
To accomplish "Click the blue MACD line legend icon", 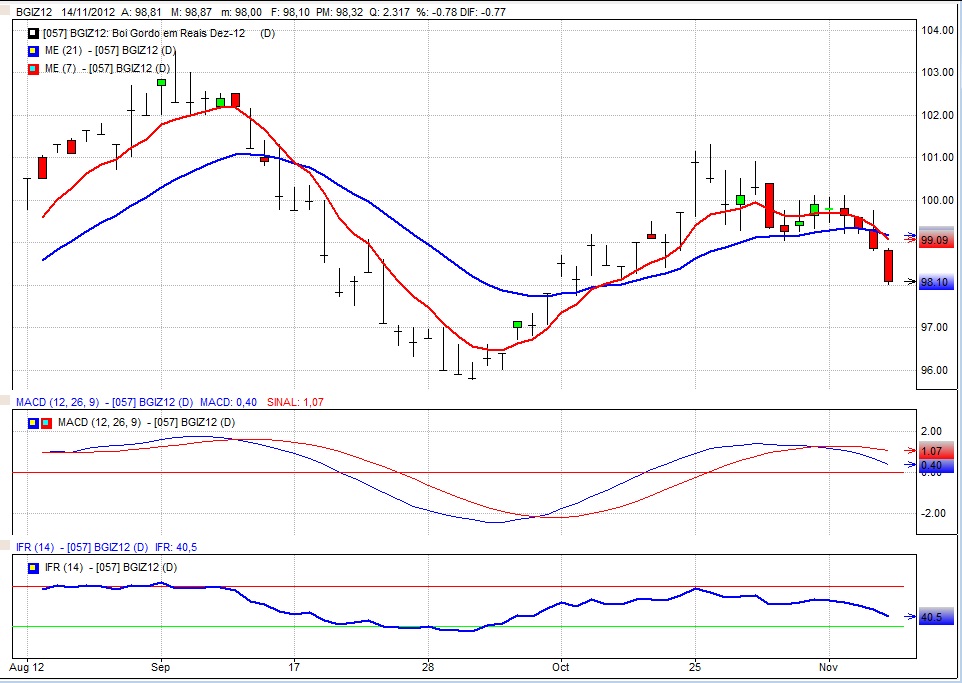I will point(33,422).
